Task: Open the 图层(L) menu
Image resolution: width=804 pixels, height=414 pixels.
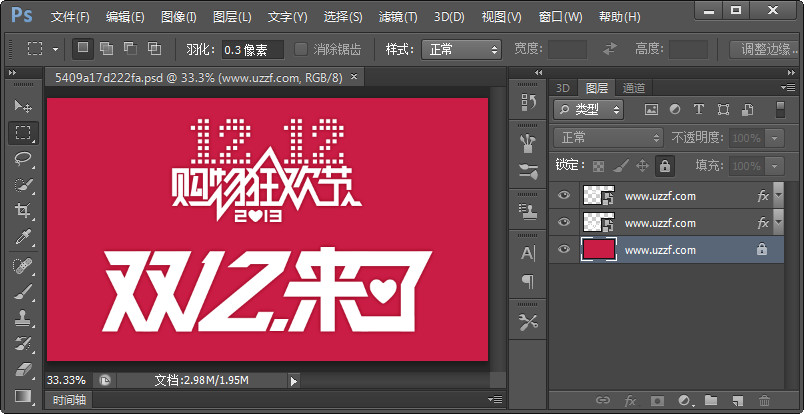Action: [232, 17]
